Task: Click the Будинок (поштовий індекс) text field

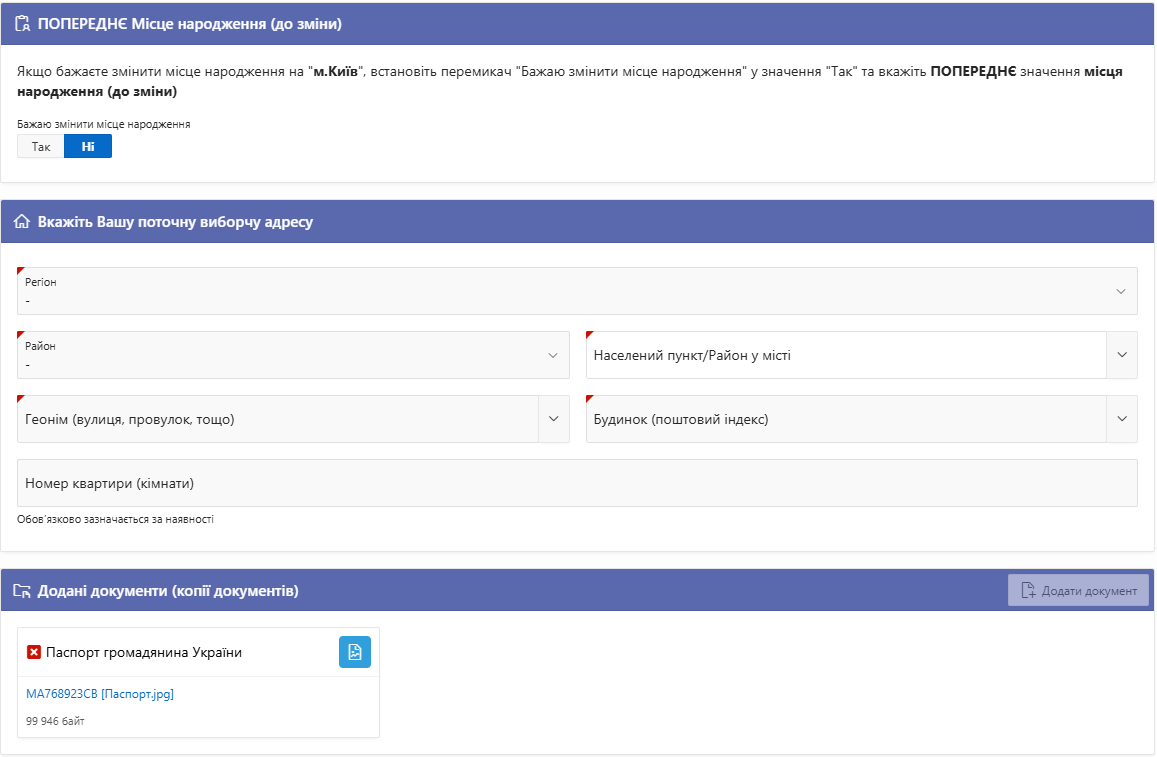Action: [845, 419]
